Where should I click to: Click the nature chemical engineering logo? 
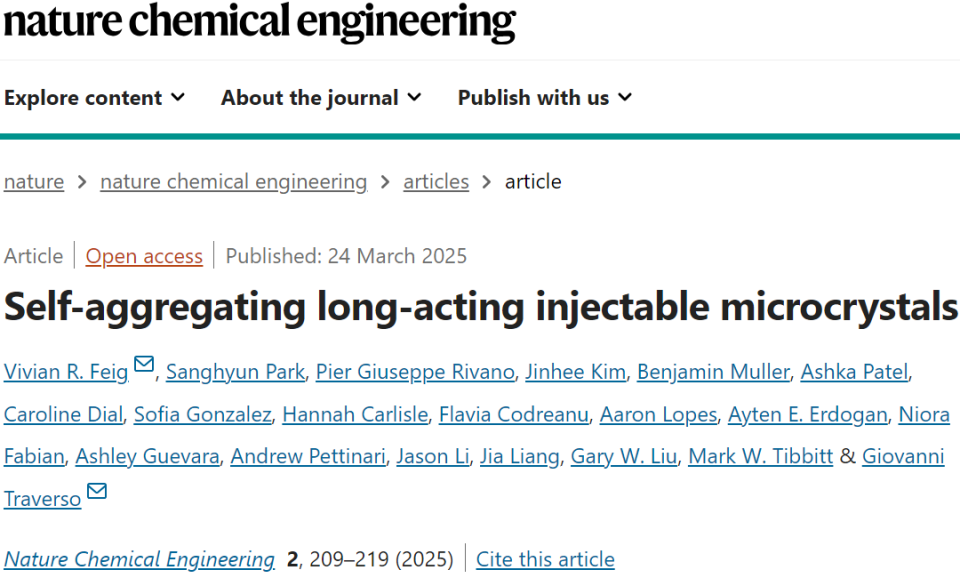[x=259, y=22]
